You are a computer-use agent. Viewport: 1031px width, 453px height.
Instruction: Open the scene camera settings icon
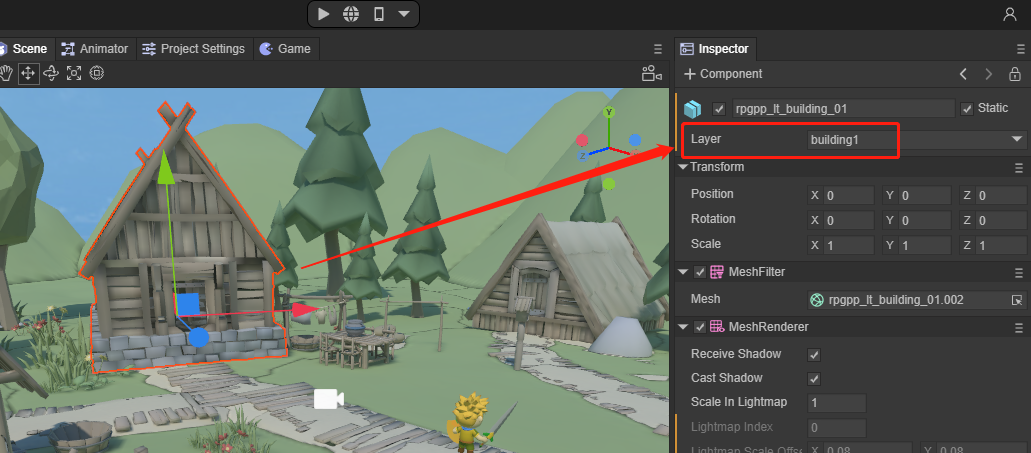coord(651,74)
